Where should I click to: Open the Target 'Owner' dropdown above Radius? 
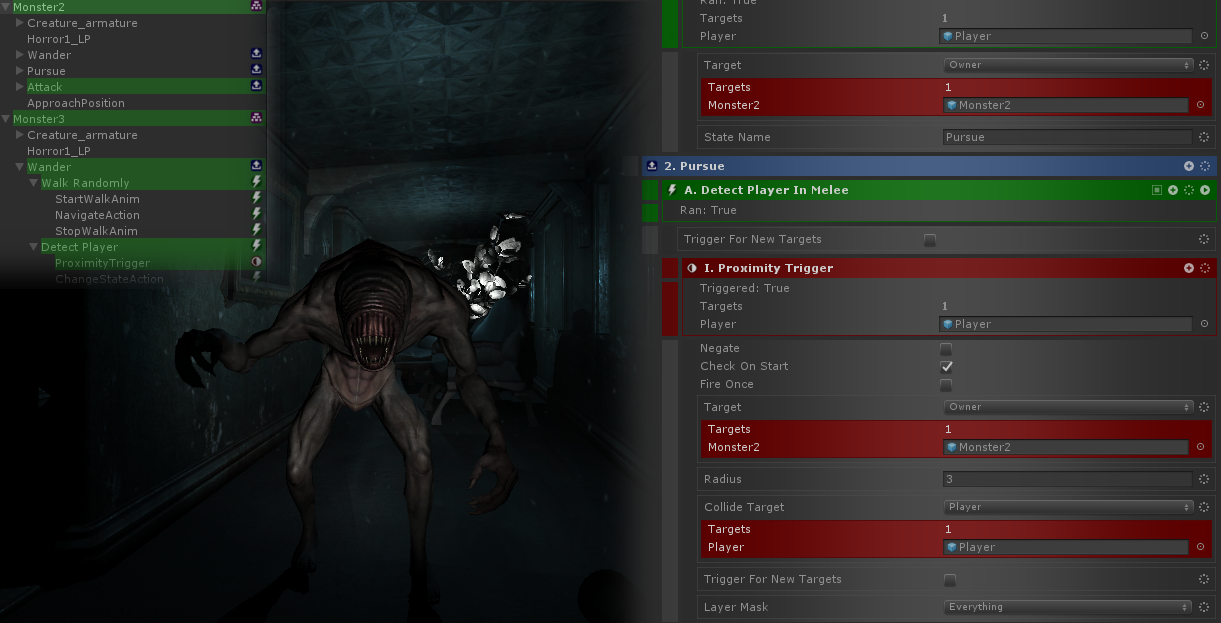pos(1068,407)
